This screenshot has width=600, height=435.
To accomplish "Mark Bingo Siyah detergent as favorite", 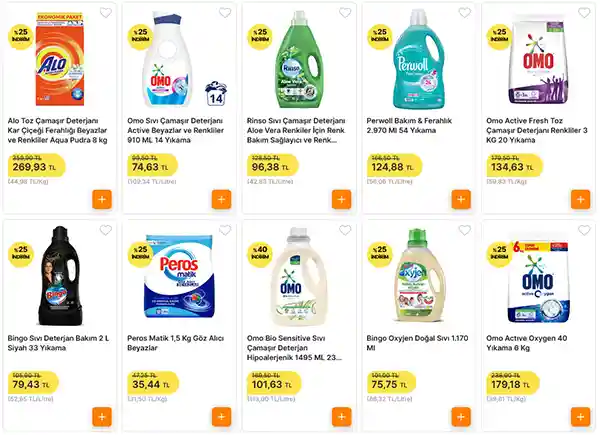I will click(x=105, y=231).
